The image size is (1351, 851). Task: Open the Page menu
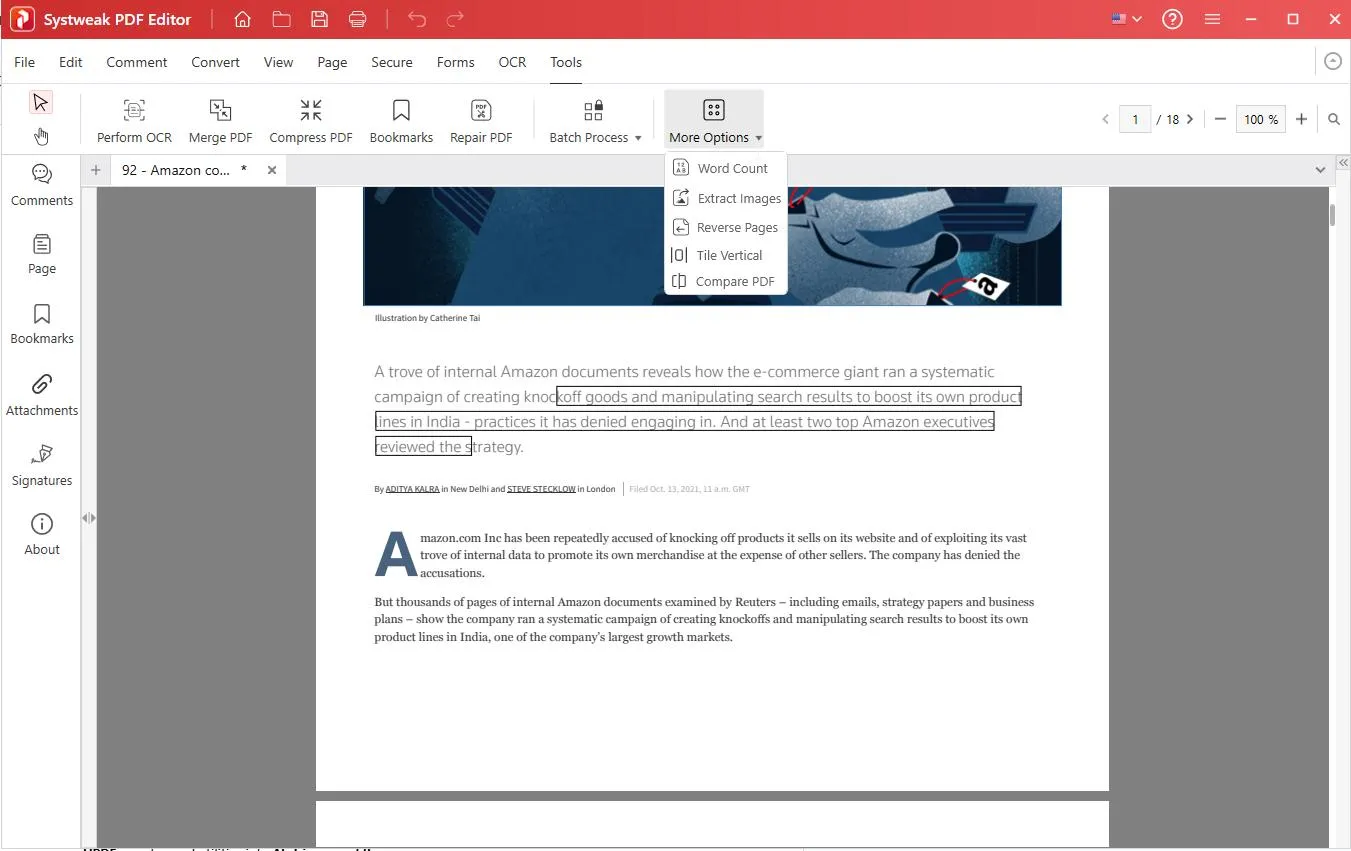click(x=332, y=62)
